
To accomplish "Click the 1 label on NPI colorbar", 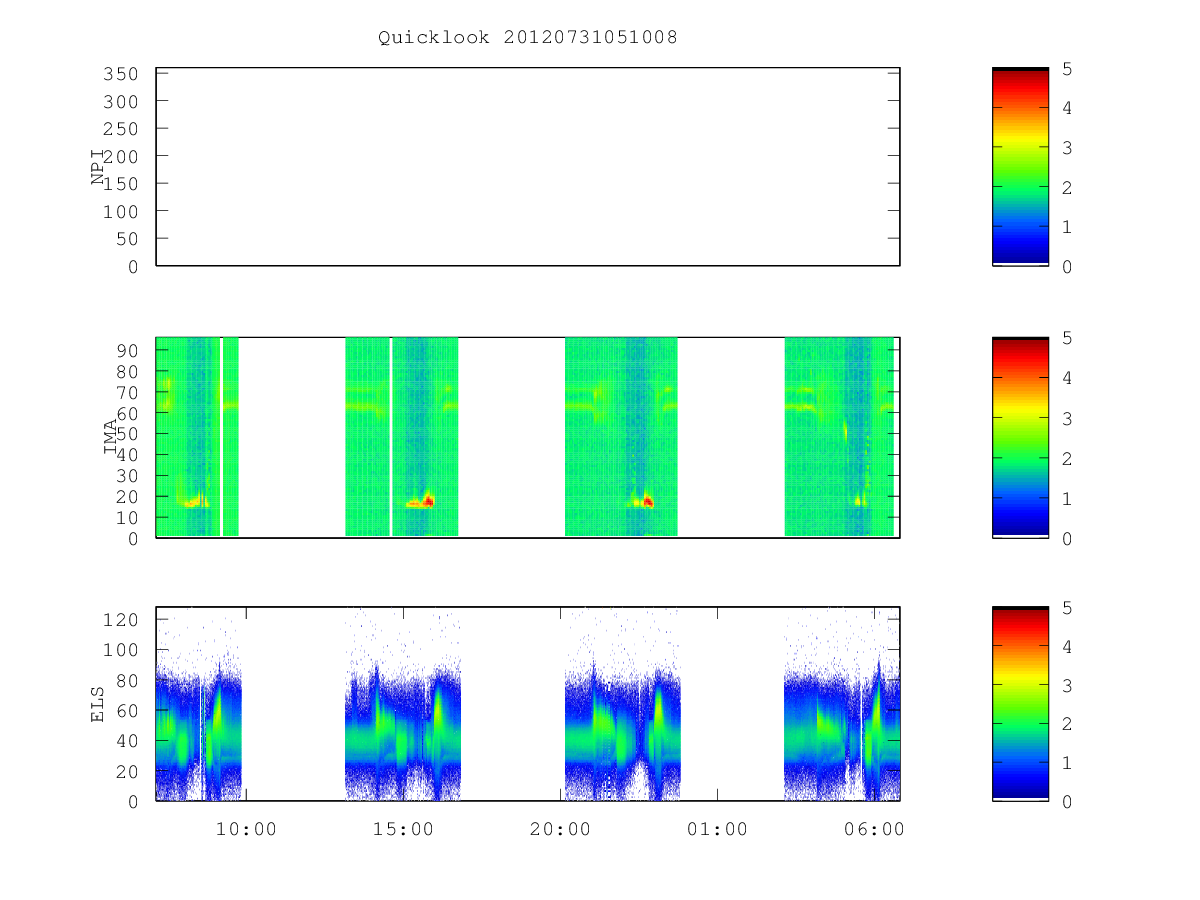I will click(x=1068, y=227).
